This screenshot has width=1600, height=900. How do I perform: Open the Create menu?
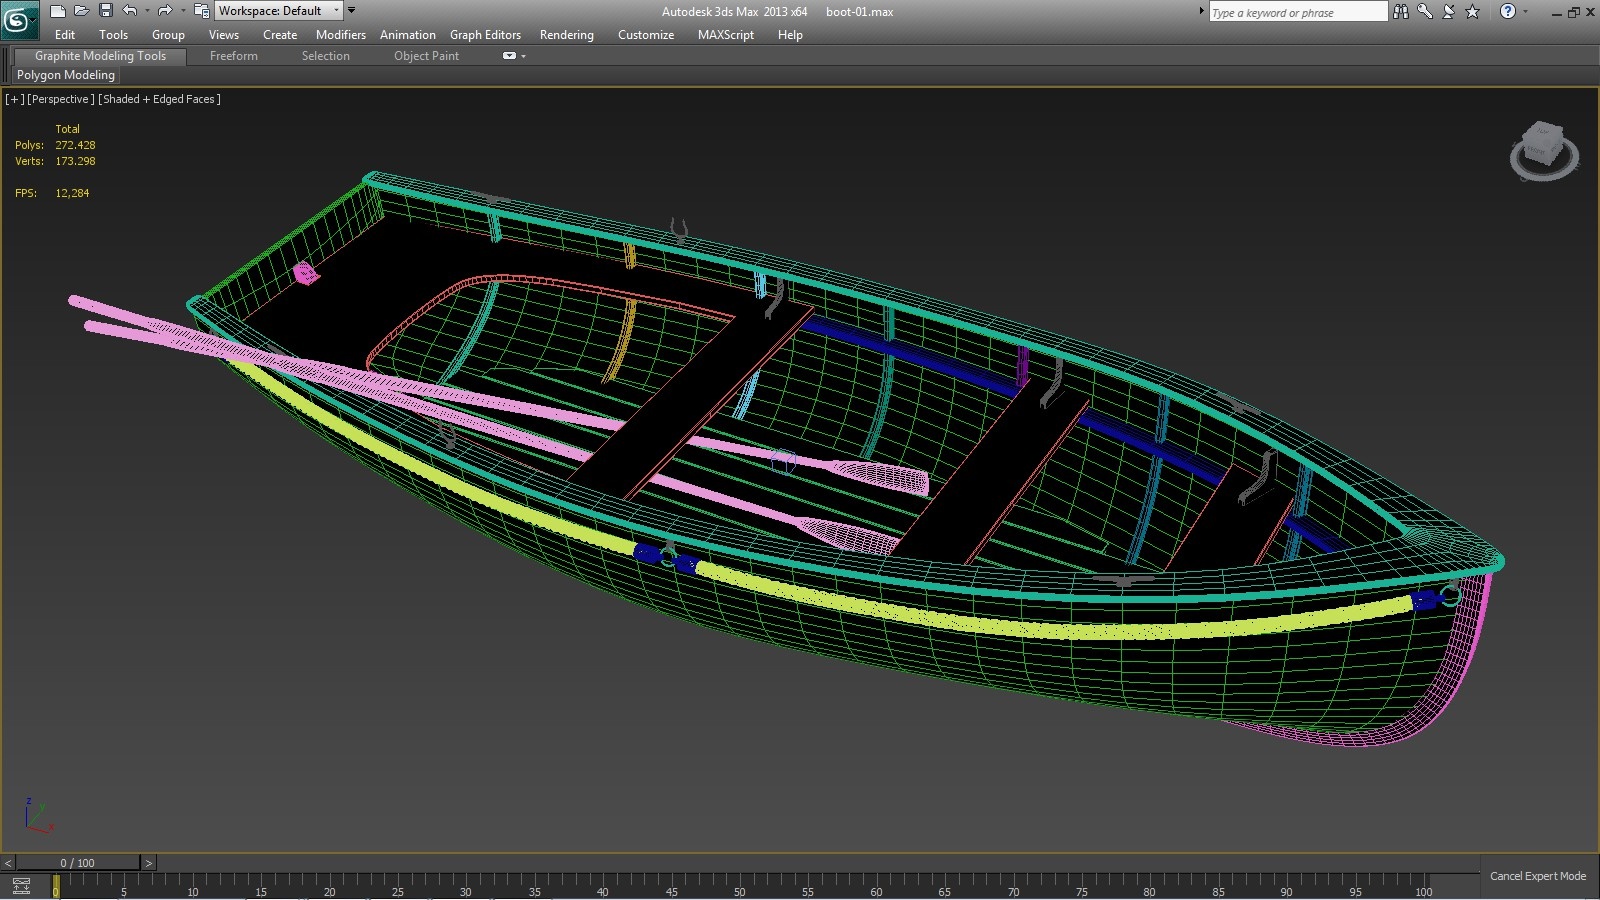[280, 35]
